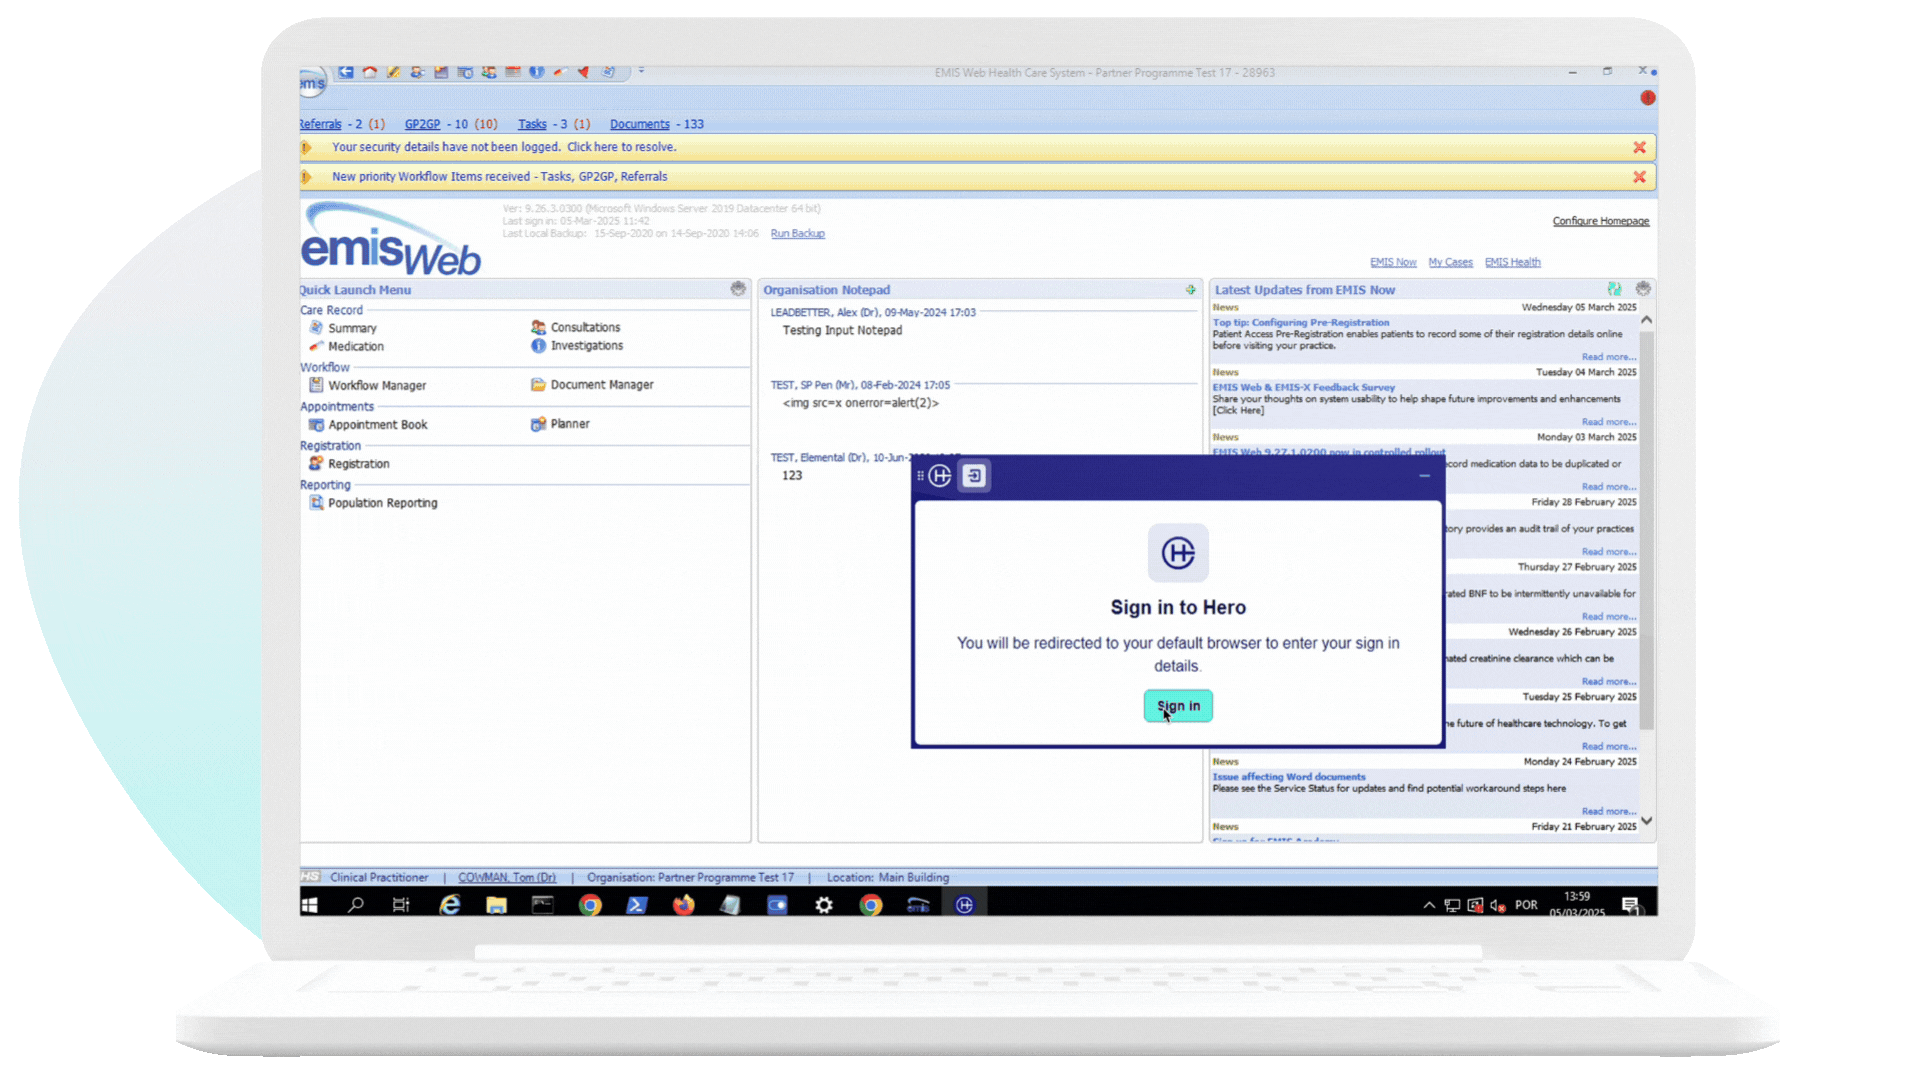Image resolution: width=1920 pixels, height=1080 pixels.
Task: Click the Configure Homepage link
Action: 1600,221
